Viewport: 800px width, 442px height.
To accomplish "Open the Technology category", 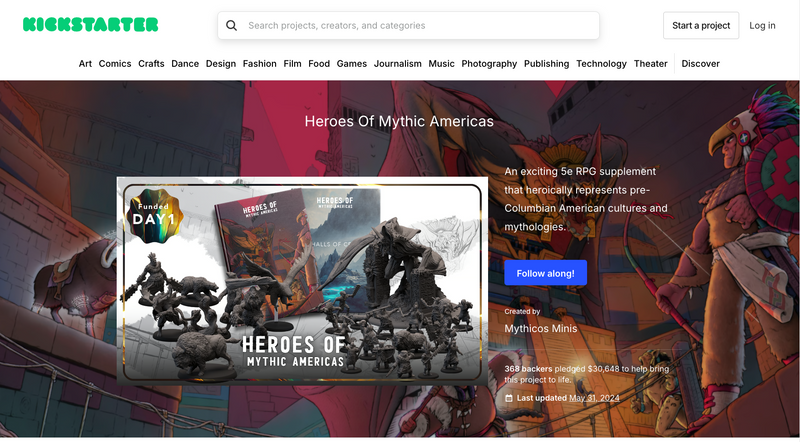I will point(602,64).
